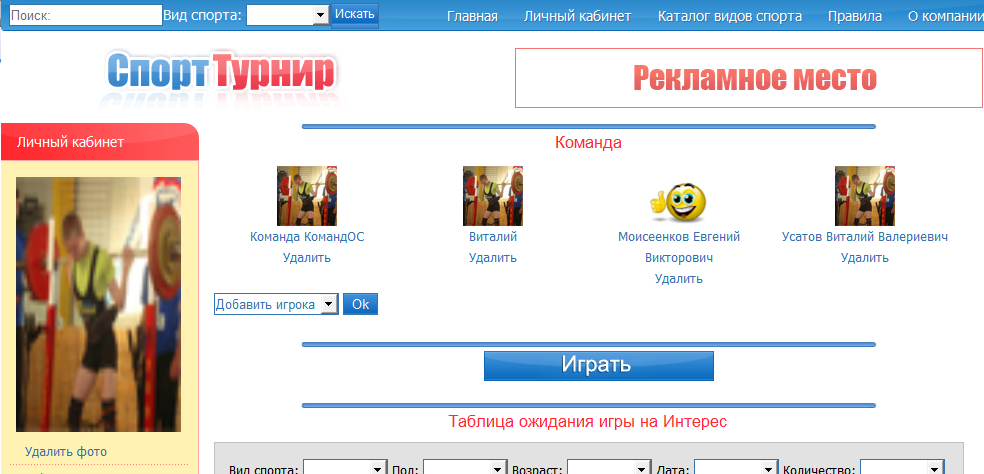Open the Виталий player link
The image size is (984, 474).
493,237
